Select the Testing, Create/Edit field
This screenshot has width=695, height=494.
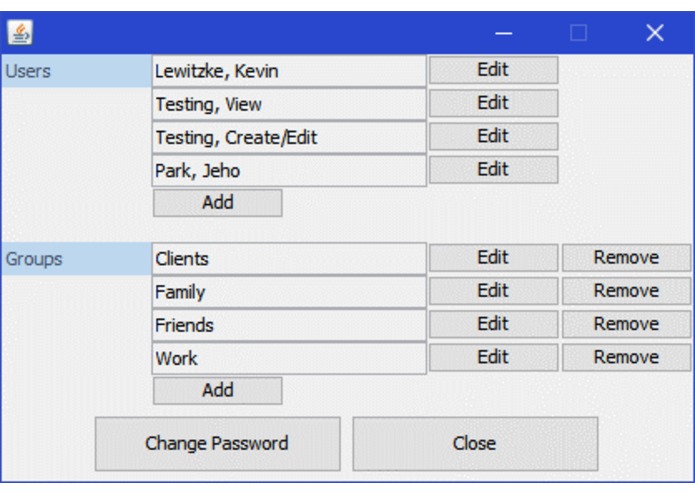(289, 137)
